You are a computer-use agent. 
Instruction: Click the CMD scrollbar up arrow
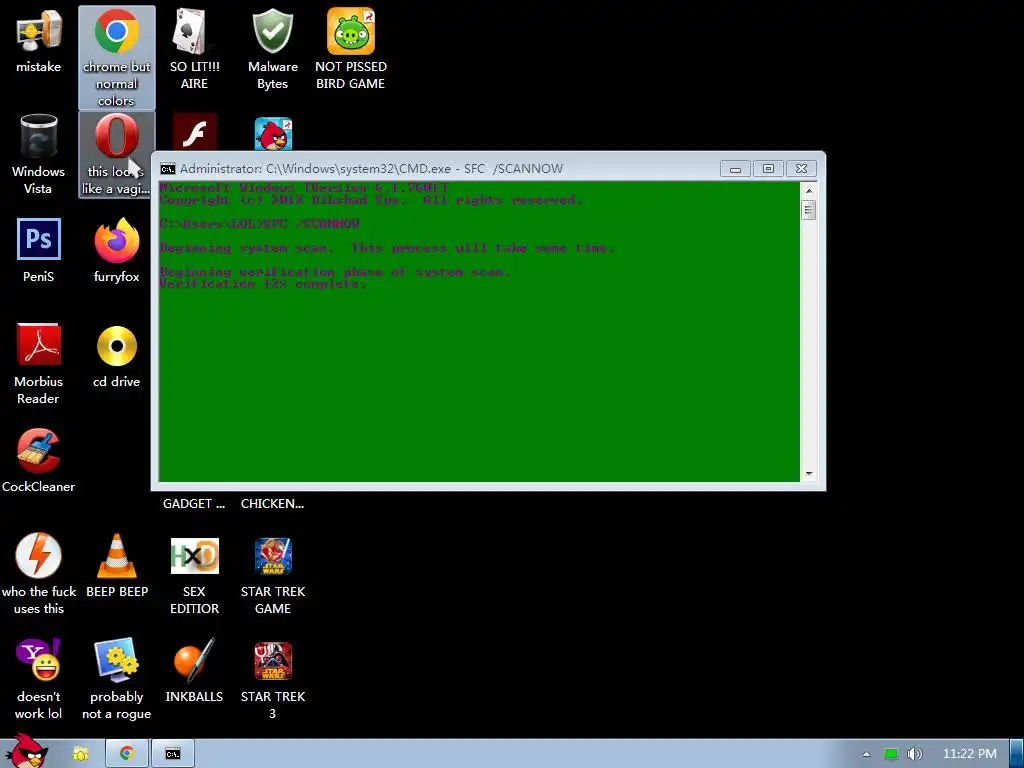point(809,191)
